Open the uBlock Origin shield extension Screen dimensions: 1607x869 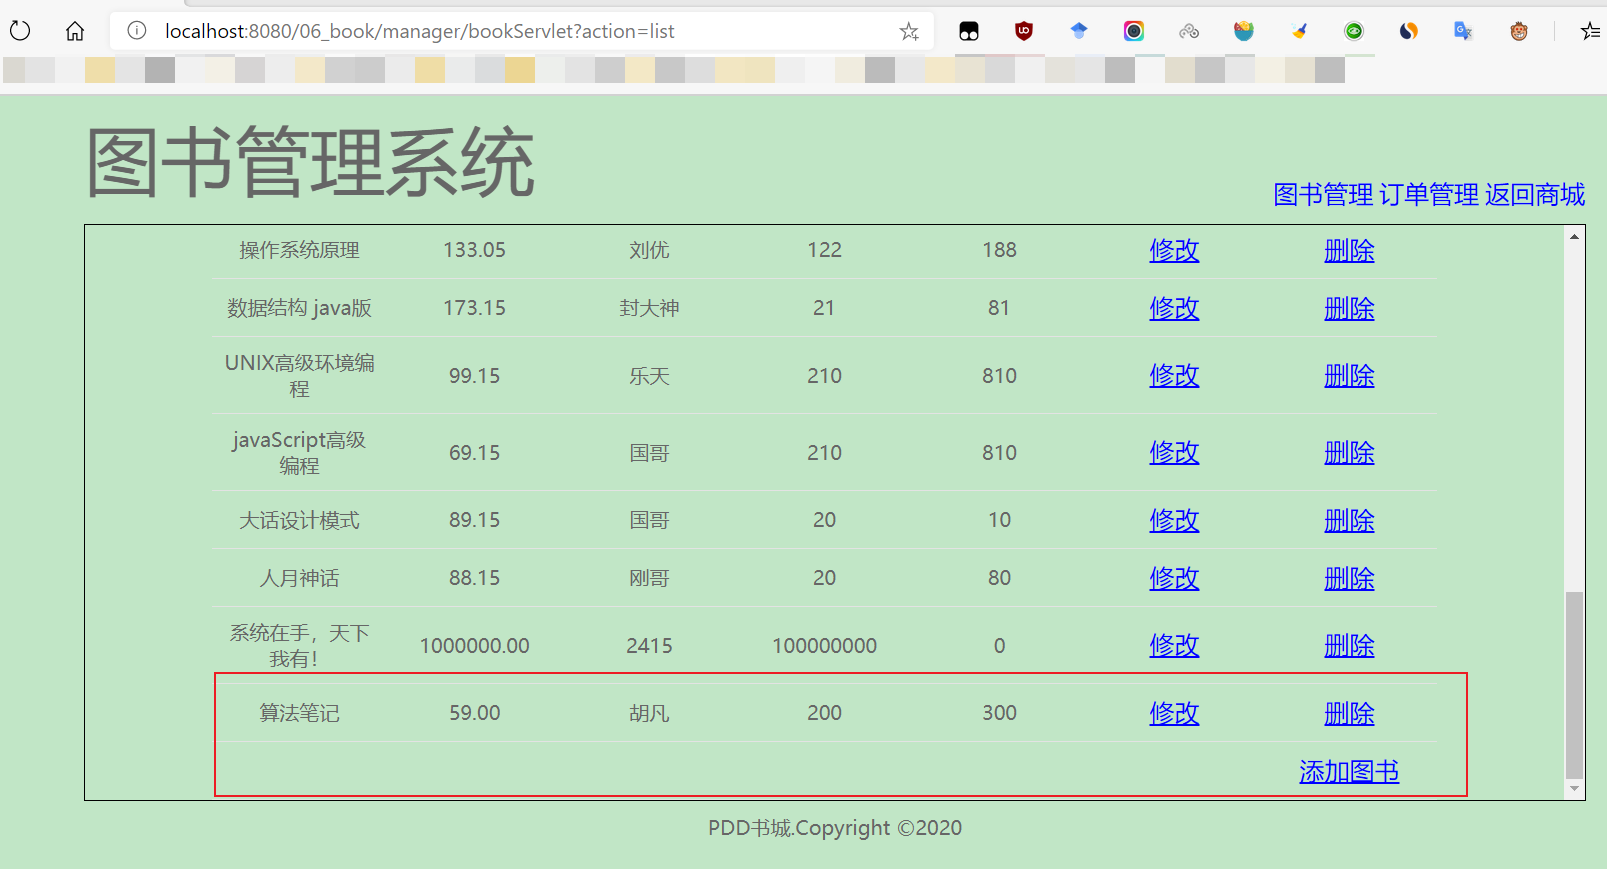(x=1024, y=31)
